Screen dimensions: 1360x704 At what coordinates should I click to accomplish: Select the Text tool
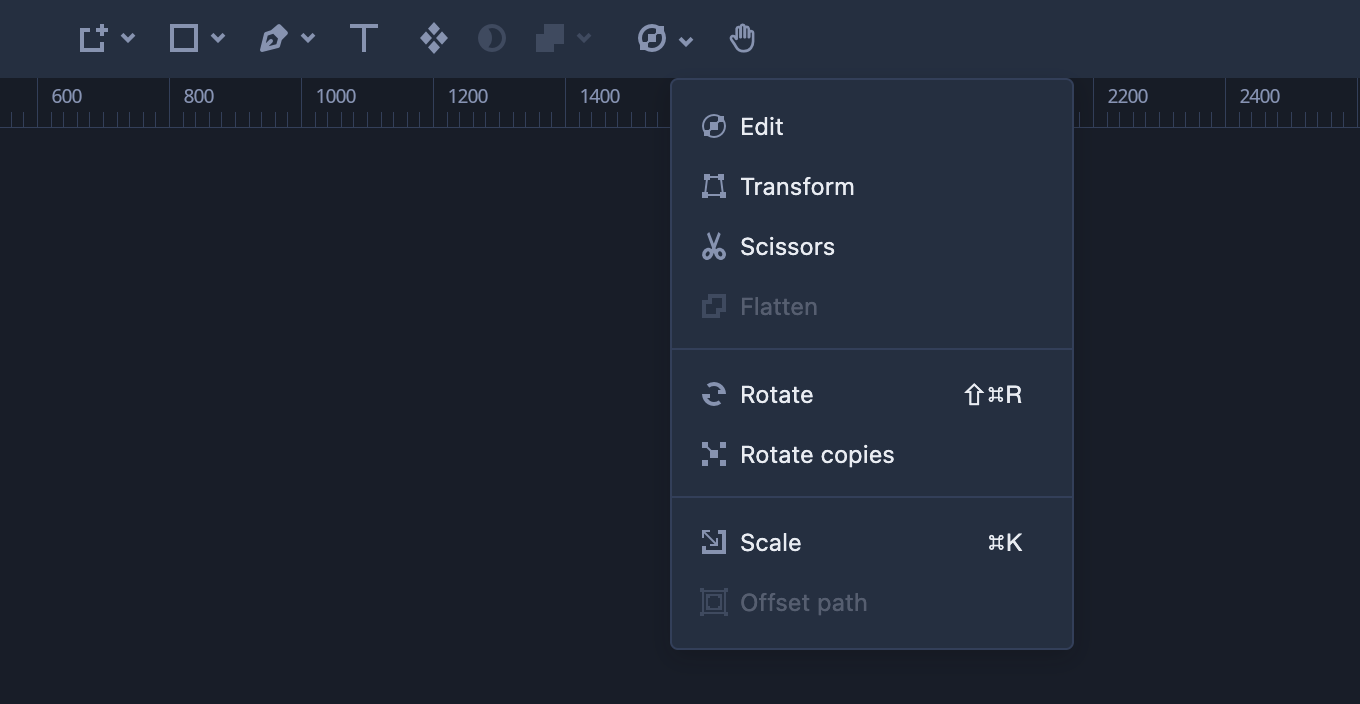pos(364,39)
